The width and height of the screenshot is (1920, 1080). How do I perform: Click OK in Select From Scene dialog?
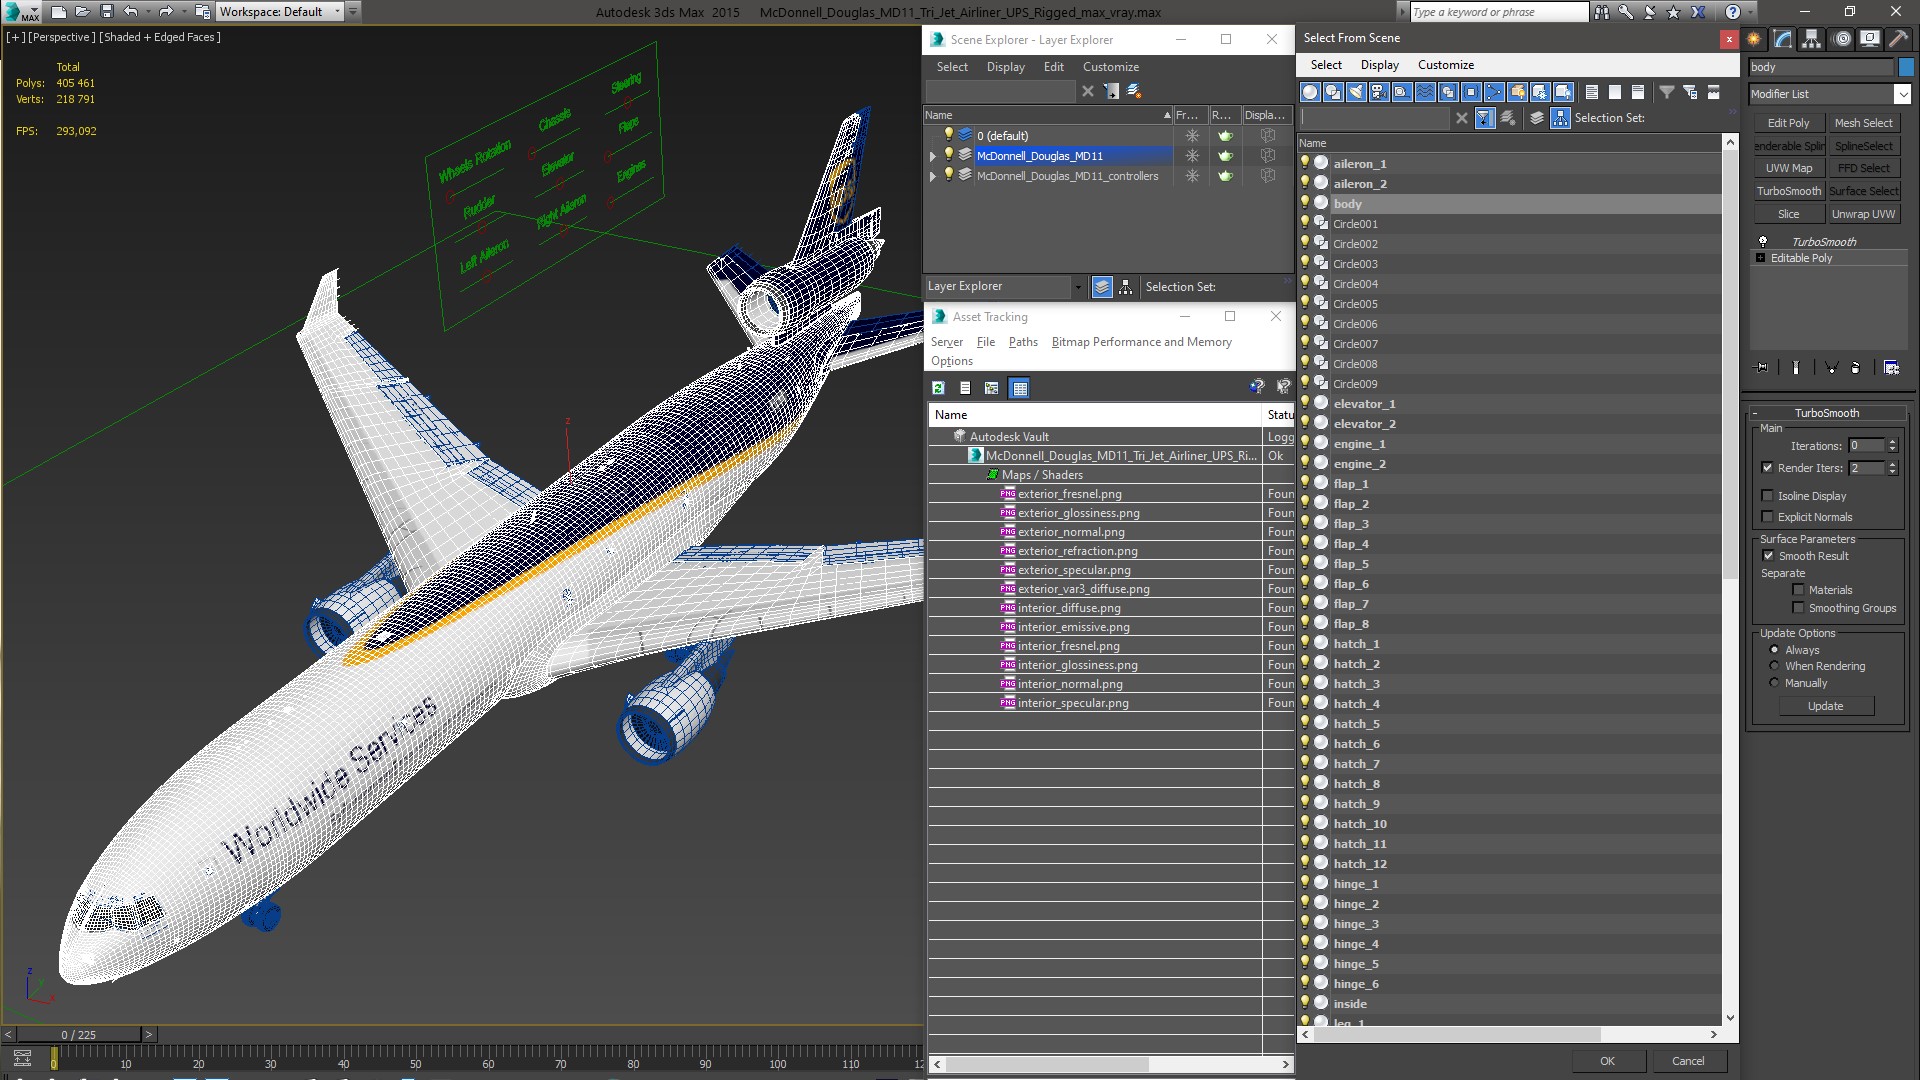[x=1607, y=1061]
